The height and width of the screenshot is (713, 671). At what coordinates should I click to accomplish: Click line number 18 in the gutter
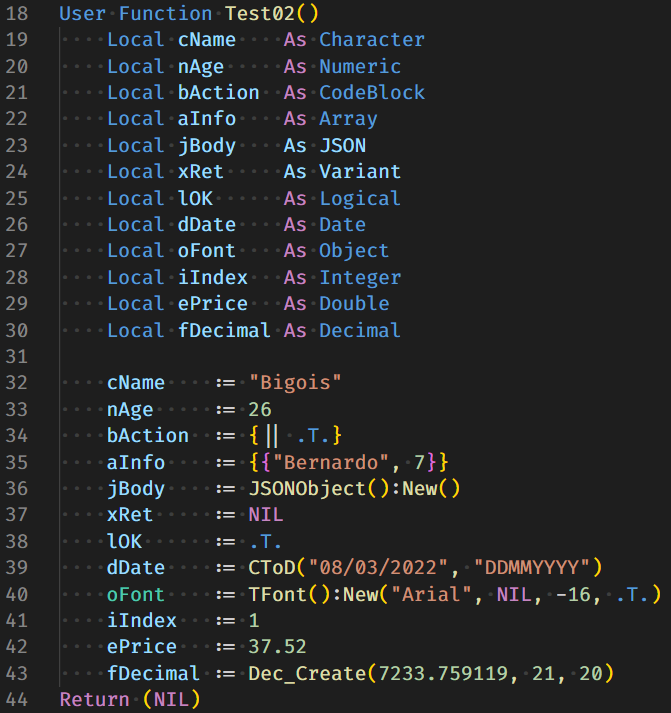(x=17, y=14)
